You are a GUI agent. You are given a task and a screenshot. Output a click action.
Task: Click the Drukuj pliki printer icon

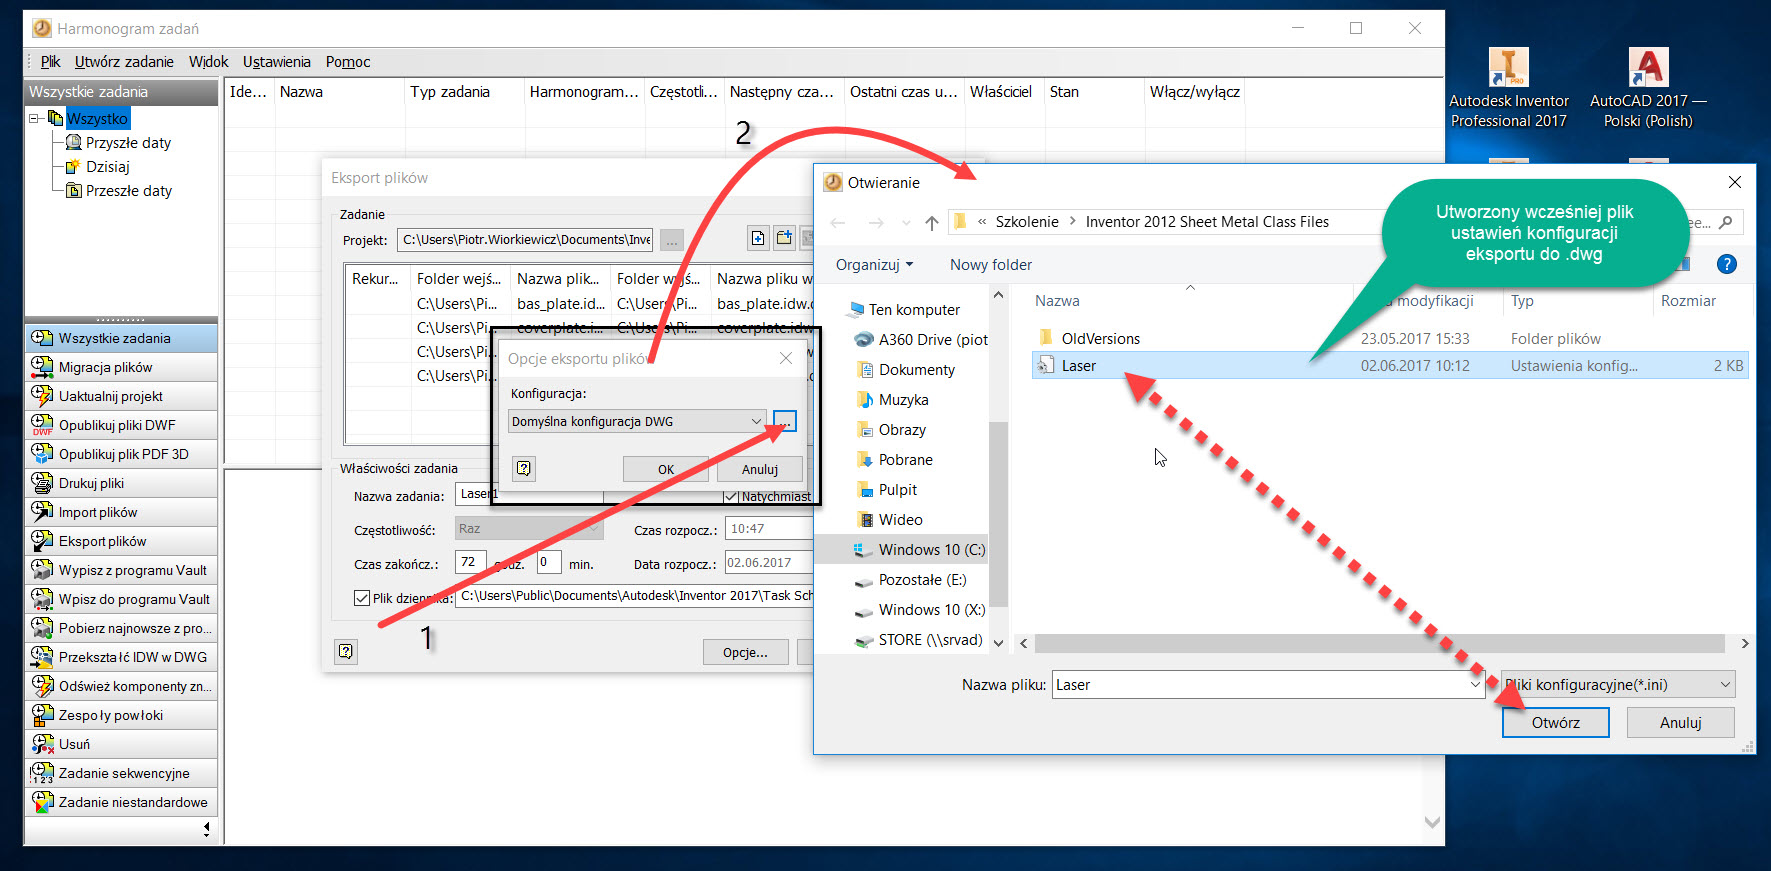[42, 483]
